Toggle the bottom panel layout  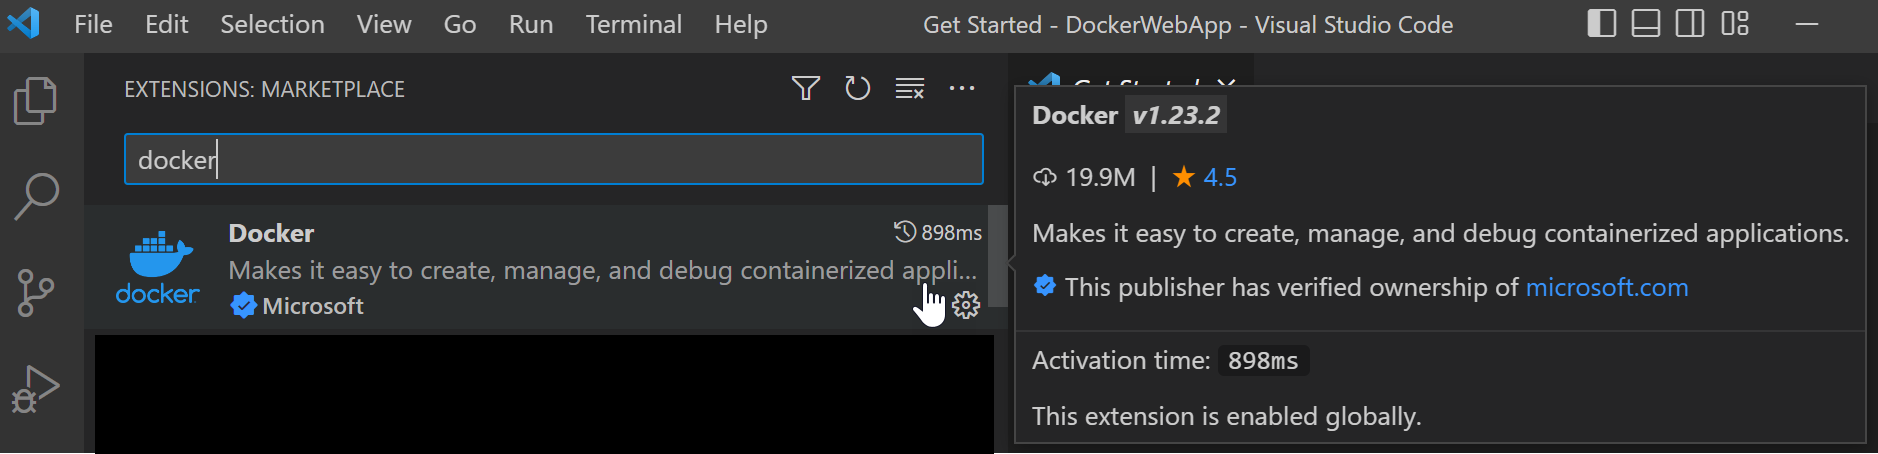click(1645, 24)
